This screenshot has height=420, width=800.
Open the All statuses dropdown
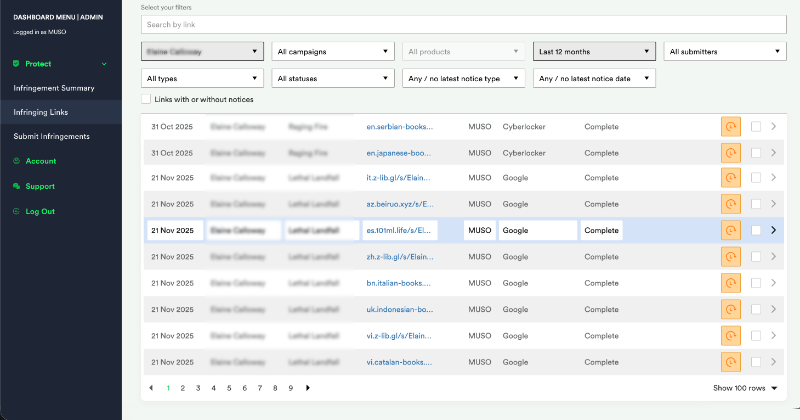coord(333,78)
